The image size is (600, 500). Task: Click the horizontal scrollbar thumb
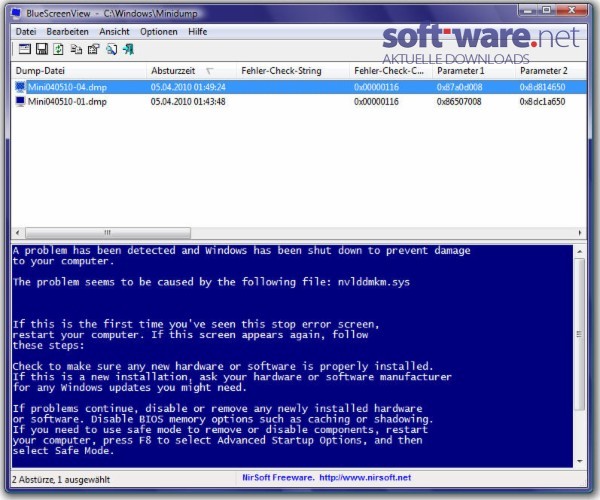click(x=108, y=233)
